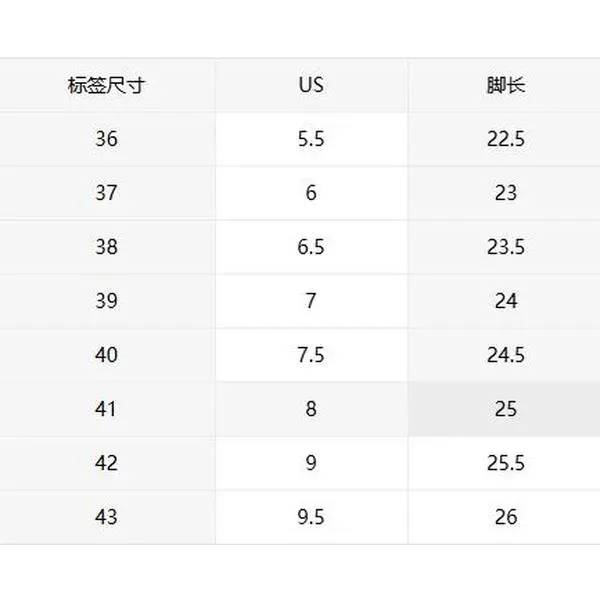Viewport: 600px width, 600px height.
Task: Click foot length 23.5 cell
Action: click(x=505, y=247)
